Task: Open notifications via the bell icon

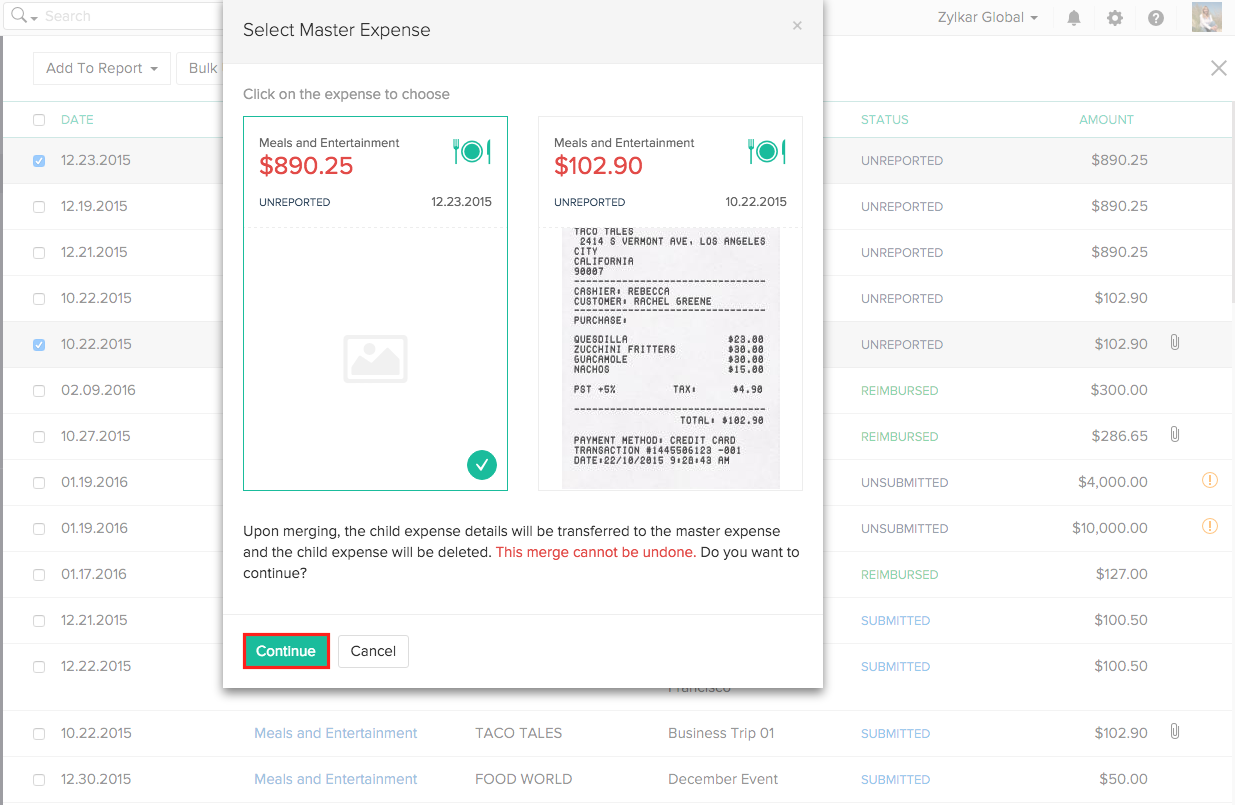Action: click(1074, 17)
